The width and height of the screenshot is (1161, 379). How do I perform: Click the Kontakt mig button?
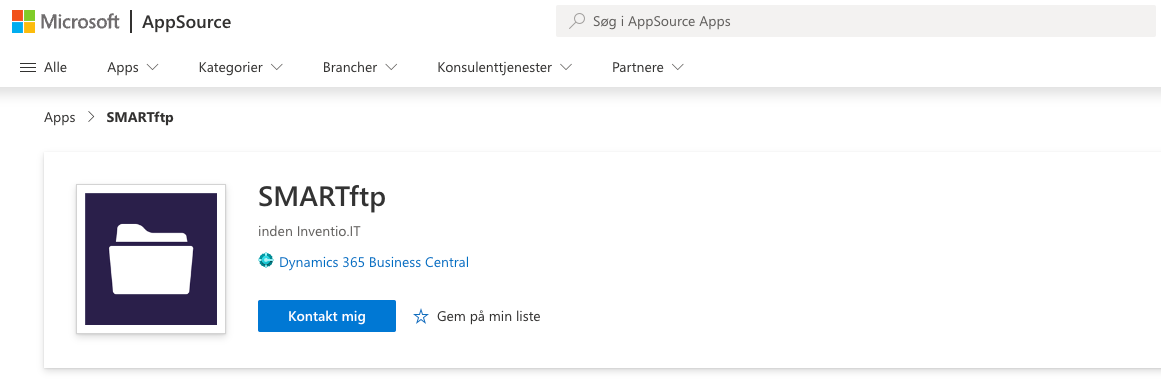pos(327,316)
